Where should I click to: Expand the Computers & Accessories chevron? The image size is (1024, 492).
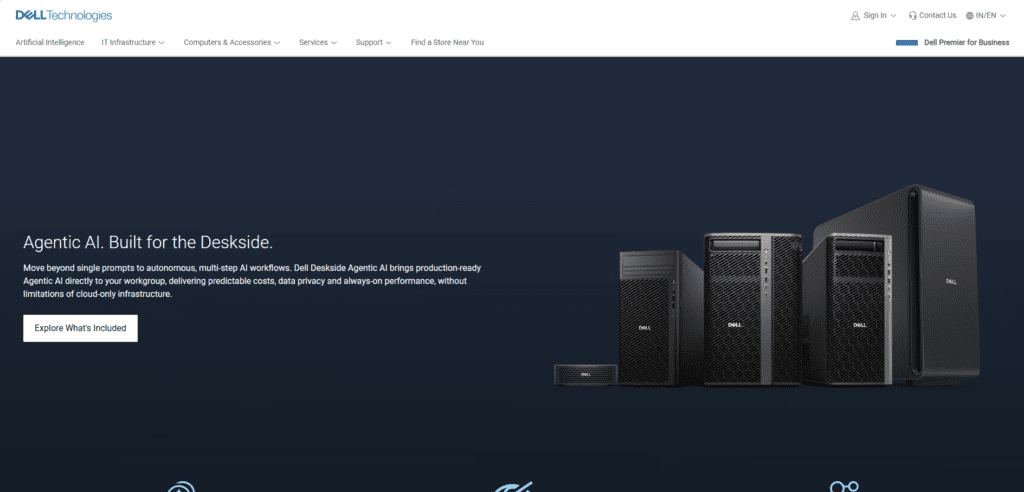pyautogui.click(x=277, y=42)
